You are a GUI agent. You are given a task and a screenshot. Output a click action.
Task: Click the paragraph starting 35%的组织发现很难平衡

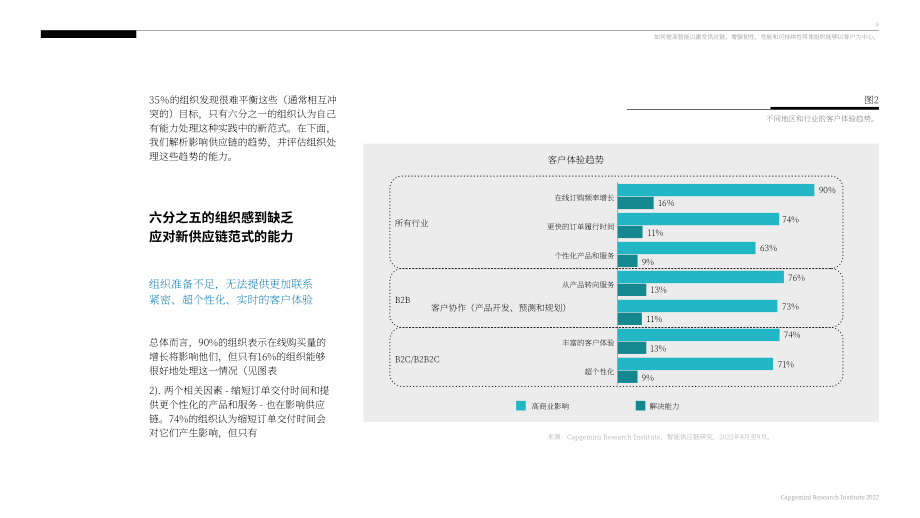click(x=243, y=128)
